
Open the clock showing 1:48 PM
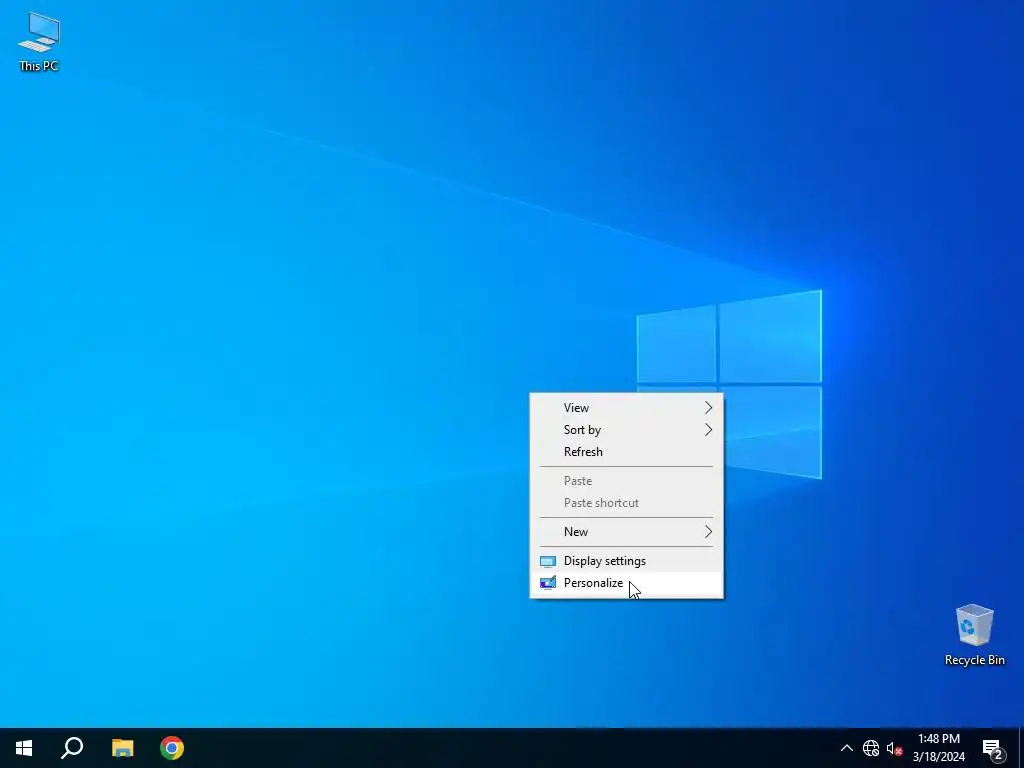click(x=938, y=748)
